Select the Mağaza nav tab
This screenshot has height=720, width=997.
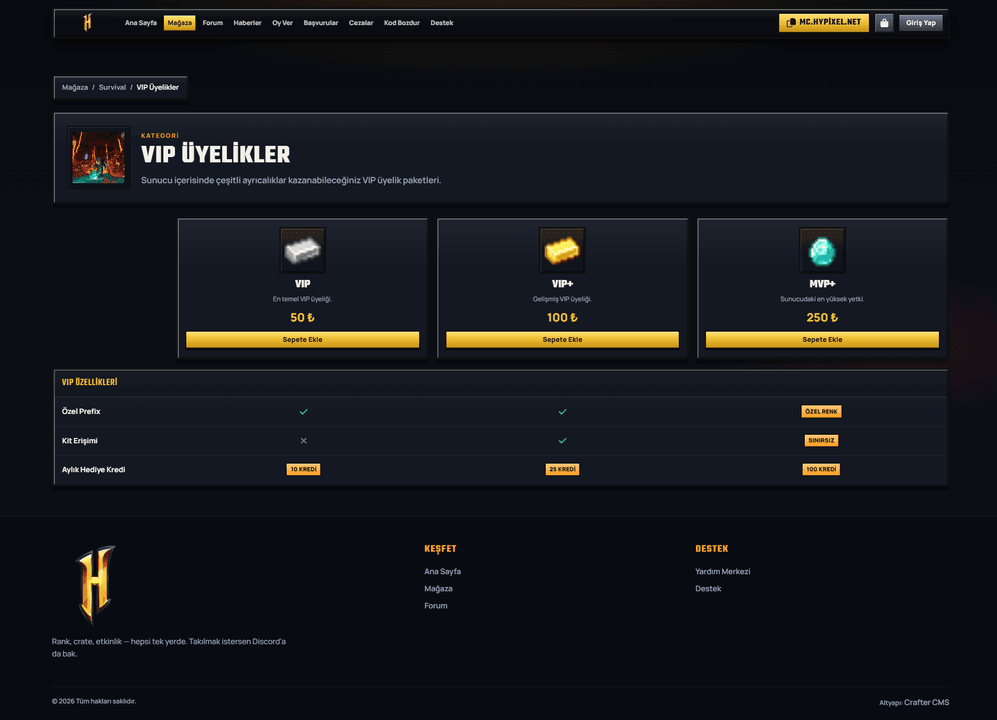(x=179, y=23)
